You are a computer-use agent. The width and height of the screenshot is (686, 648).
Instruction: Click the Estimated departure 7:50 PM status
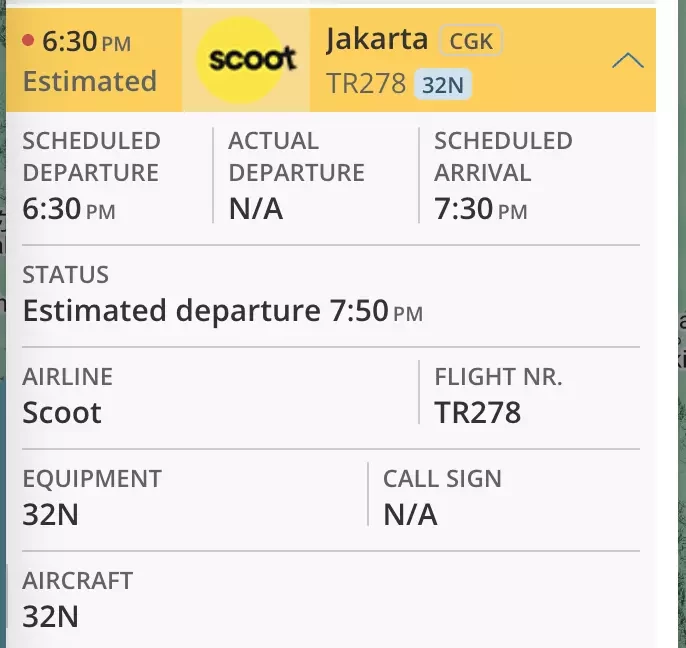[x=223, y=311]
